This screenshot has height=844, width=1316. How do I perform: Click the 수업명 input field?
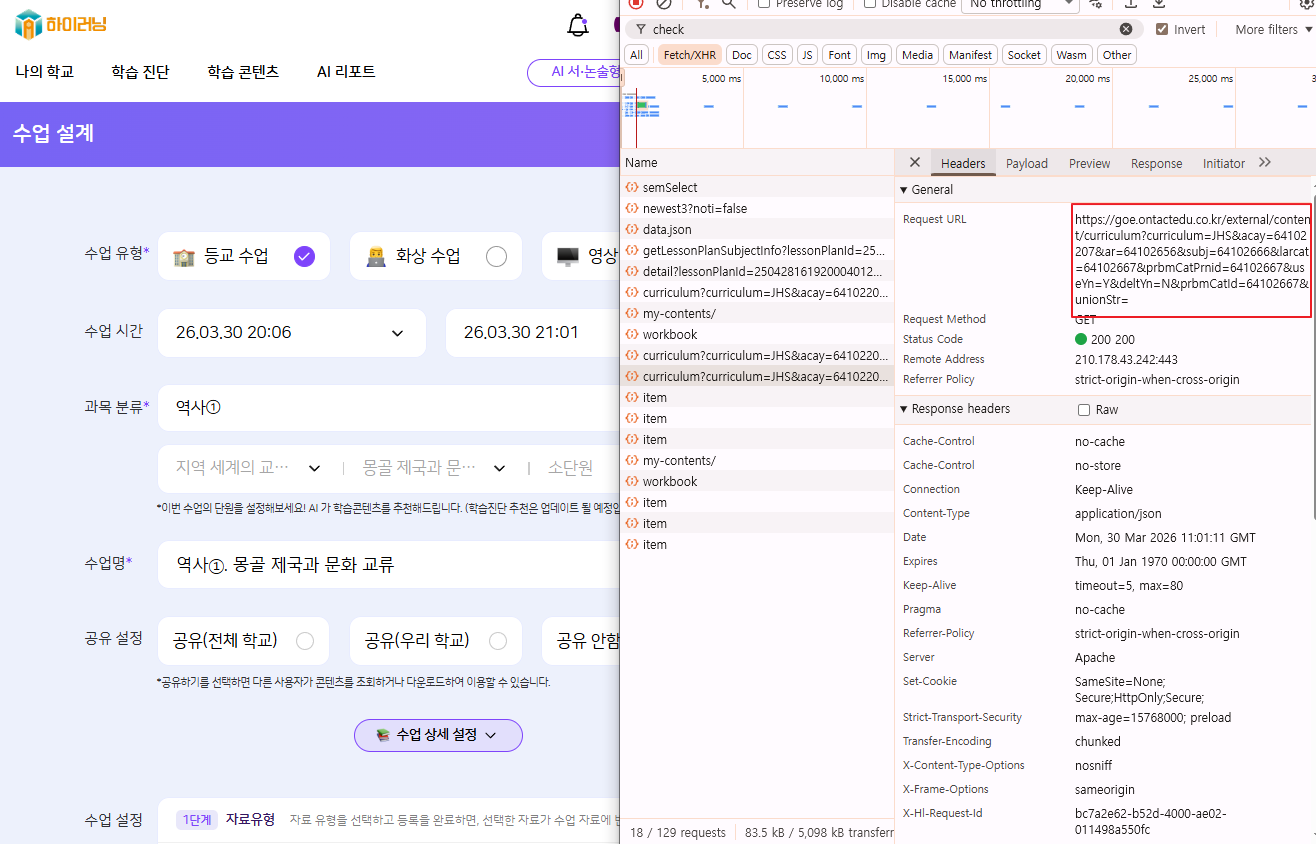coord(390,565)
